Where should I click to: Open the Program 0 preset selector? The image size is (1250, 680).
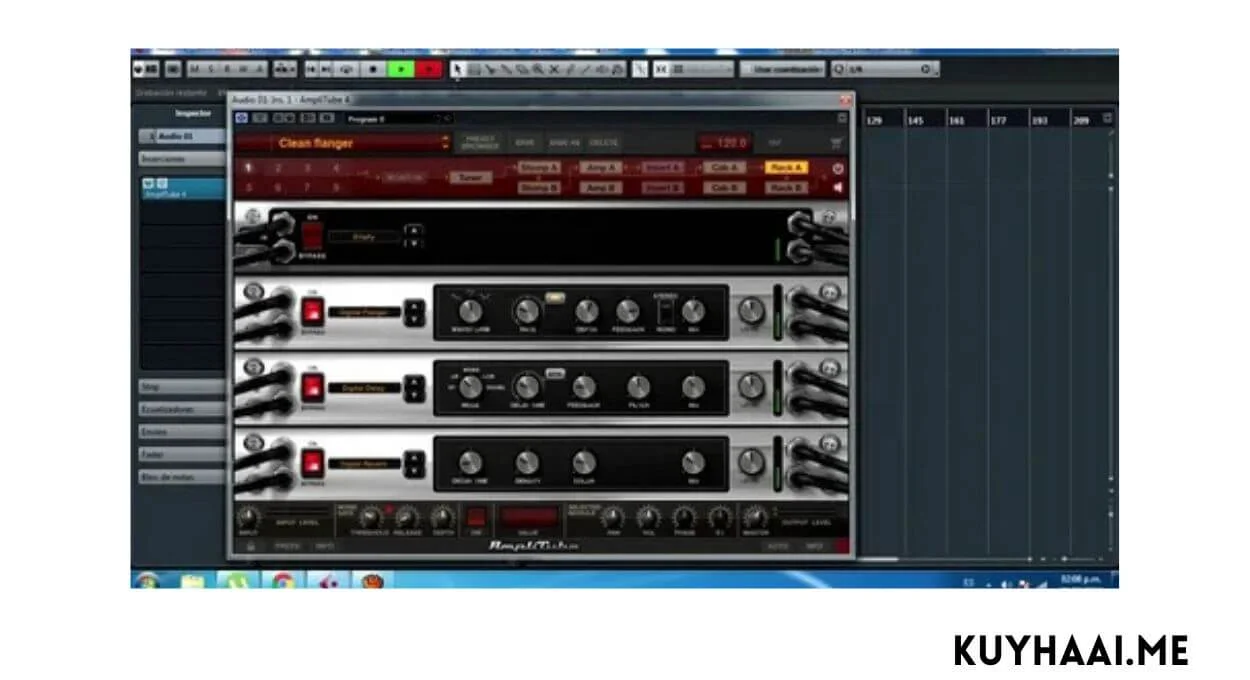coord(397,118)
